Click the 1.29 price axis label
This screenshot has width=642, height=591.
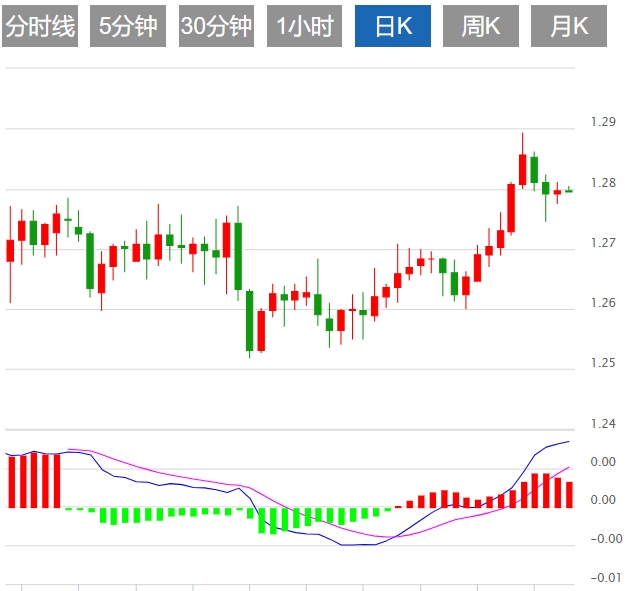pyautogui.click(x=603, y=122)
